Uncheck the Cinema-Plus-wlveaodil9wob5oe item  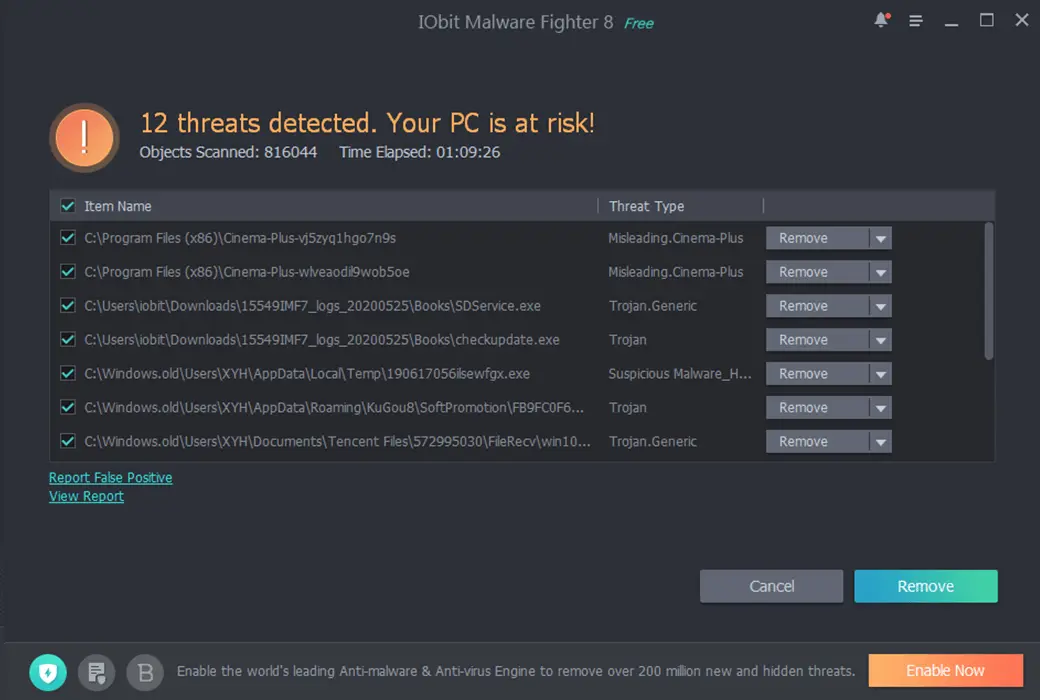pyautogui.click(x=68, y=271)
